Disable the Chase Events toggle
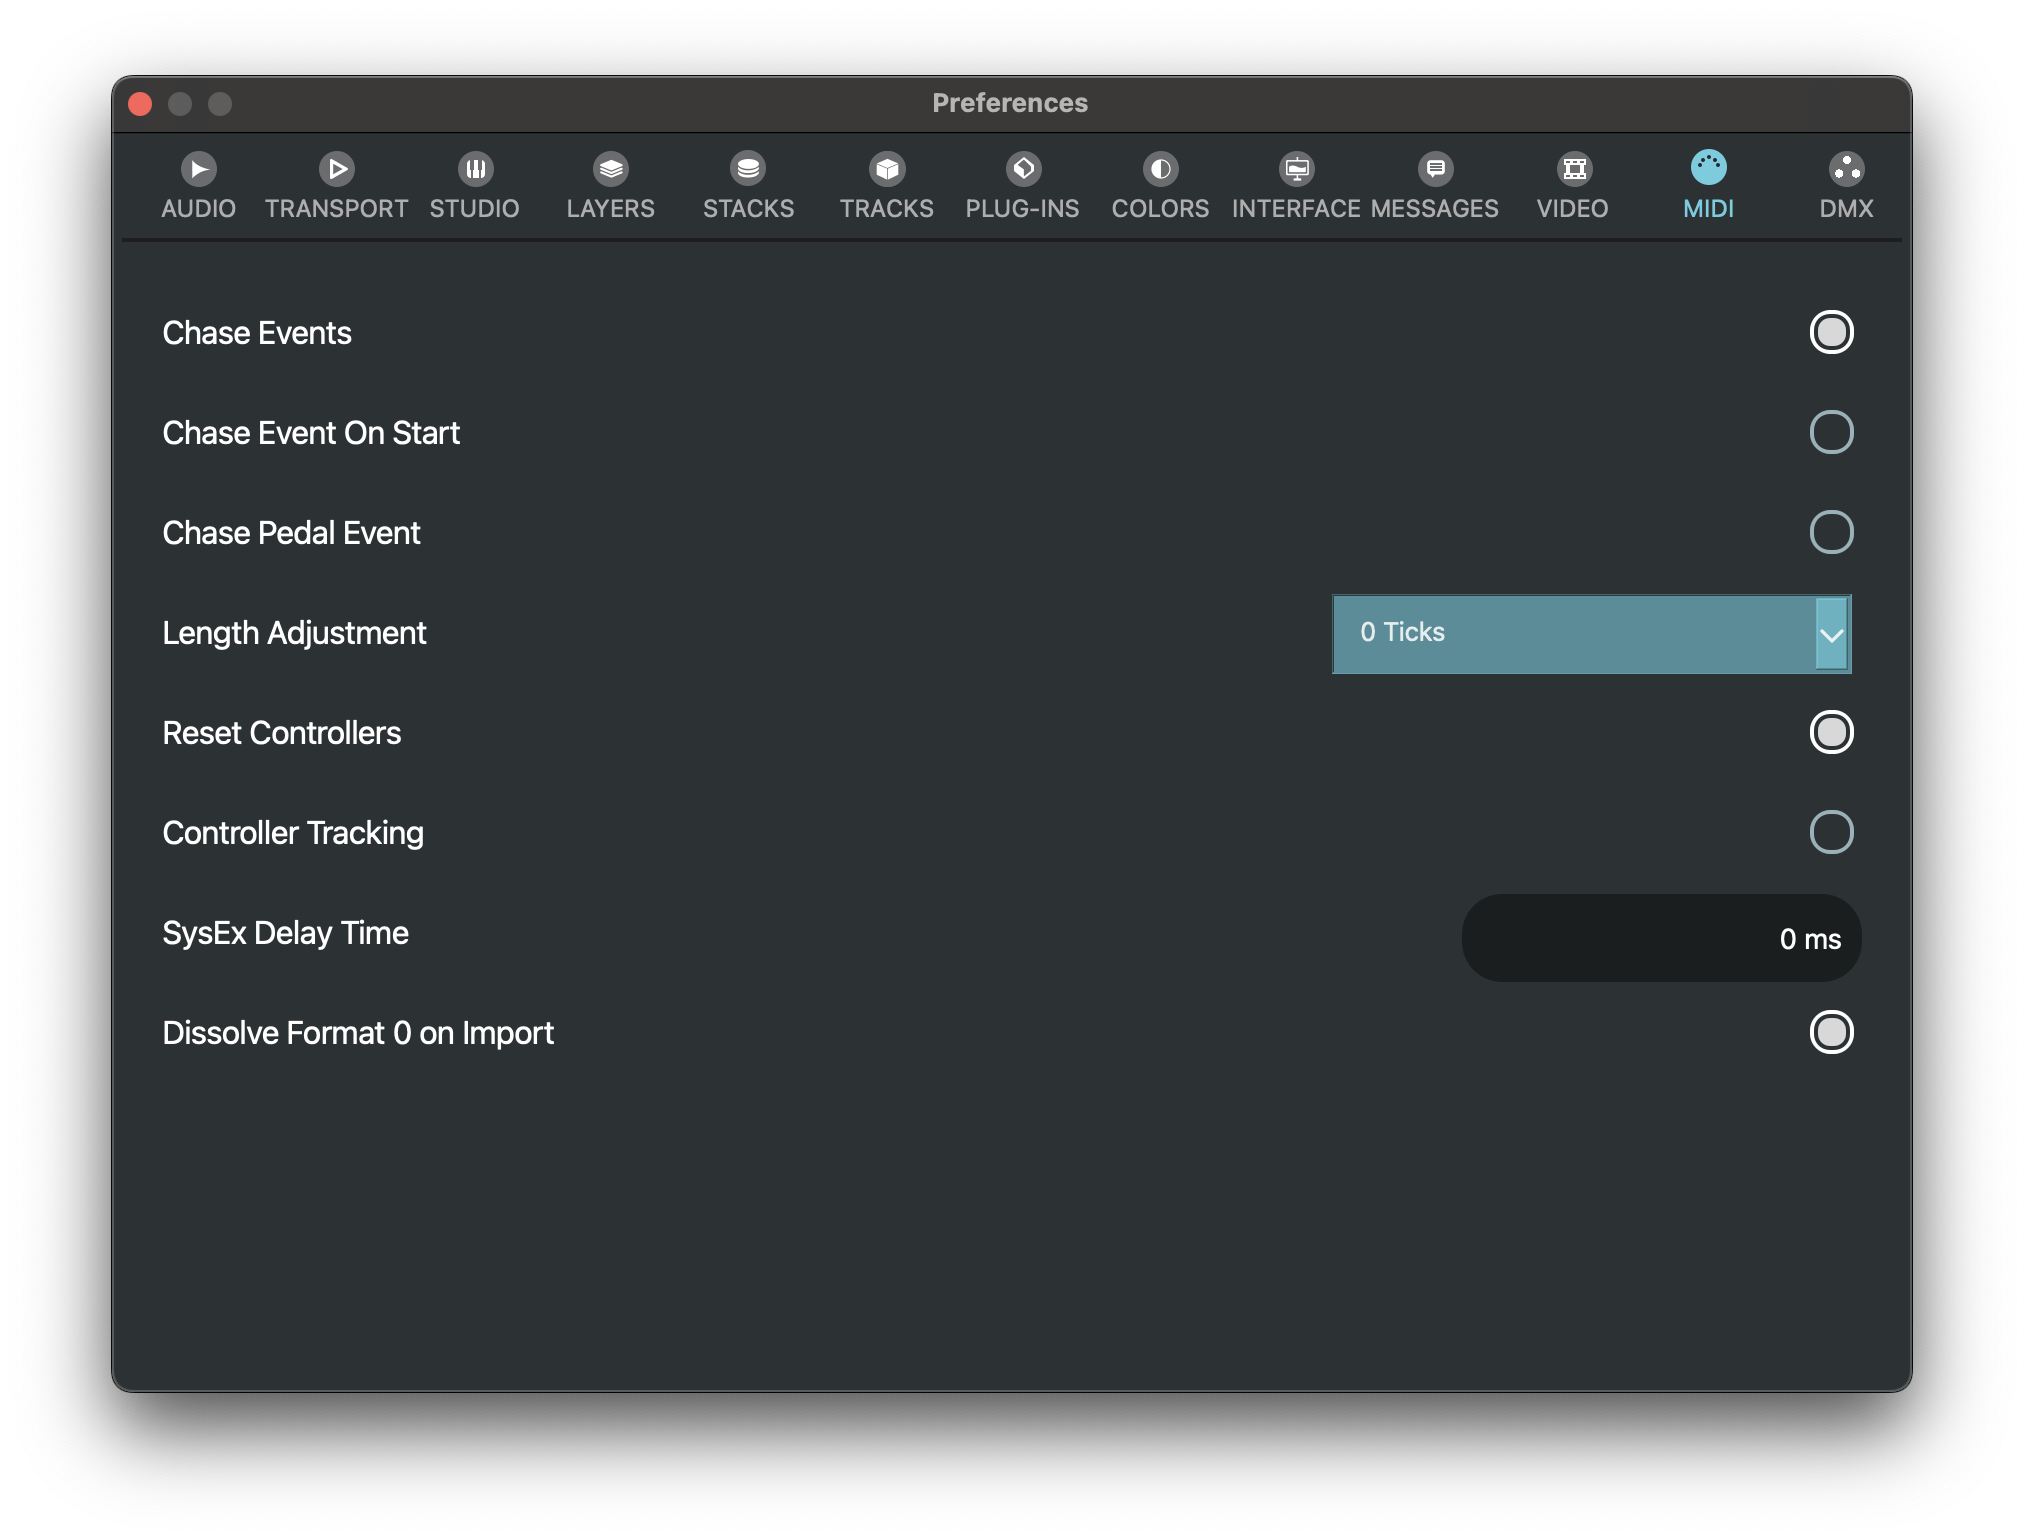2024x1540 pixels. [x=1831, y=333]
